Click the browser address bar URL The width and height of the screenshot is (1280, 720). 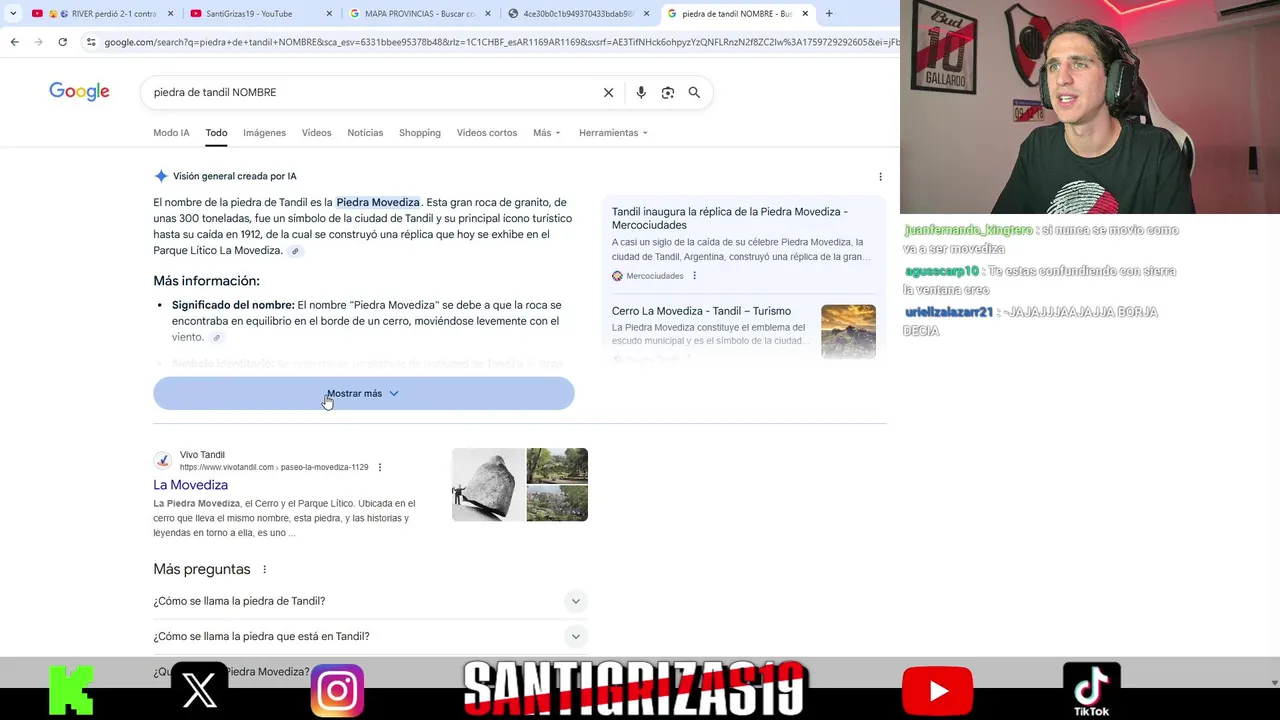(x=500, y=42)
